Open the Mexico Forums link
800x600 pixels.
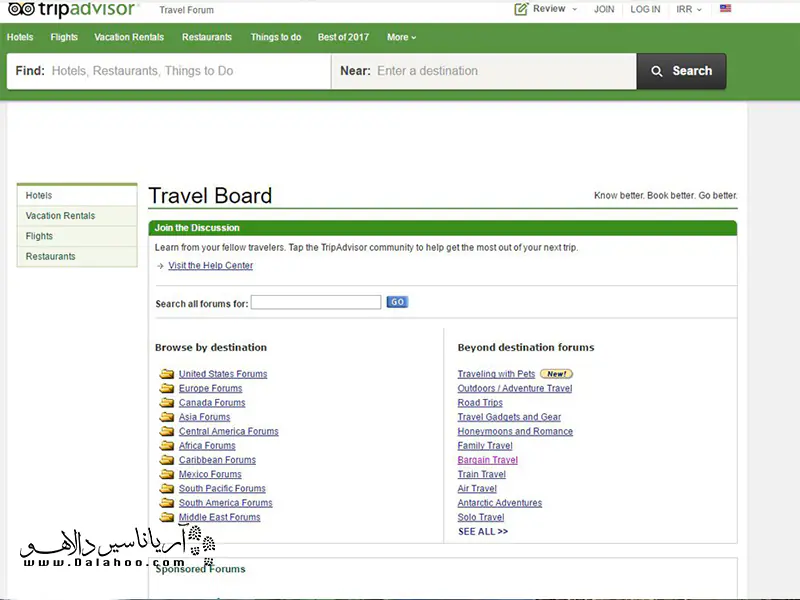pos(210,474)
